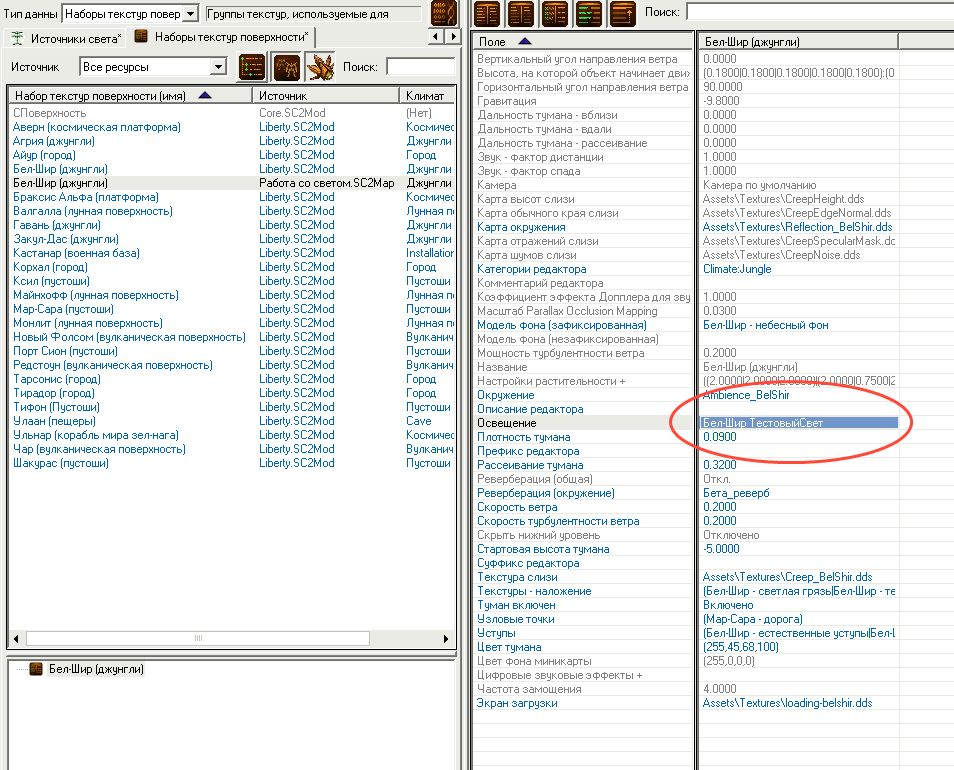954x770 pixels.
Task: Click the horizontal scrollbar thumb in list
Action: coord(198,638)
